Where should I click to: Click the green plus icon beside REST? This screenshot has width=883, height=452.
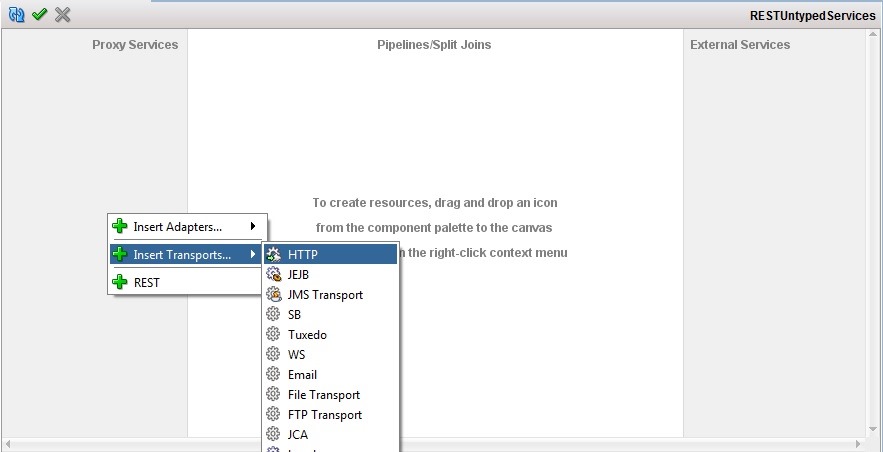pos(120,283)
